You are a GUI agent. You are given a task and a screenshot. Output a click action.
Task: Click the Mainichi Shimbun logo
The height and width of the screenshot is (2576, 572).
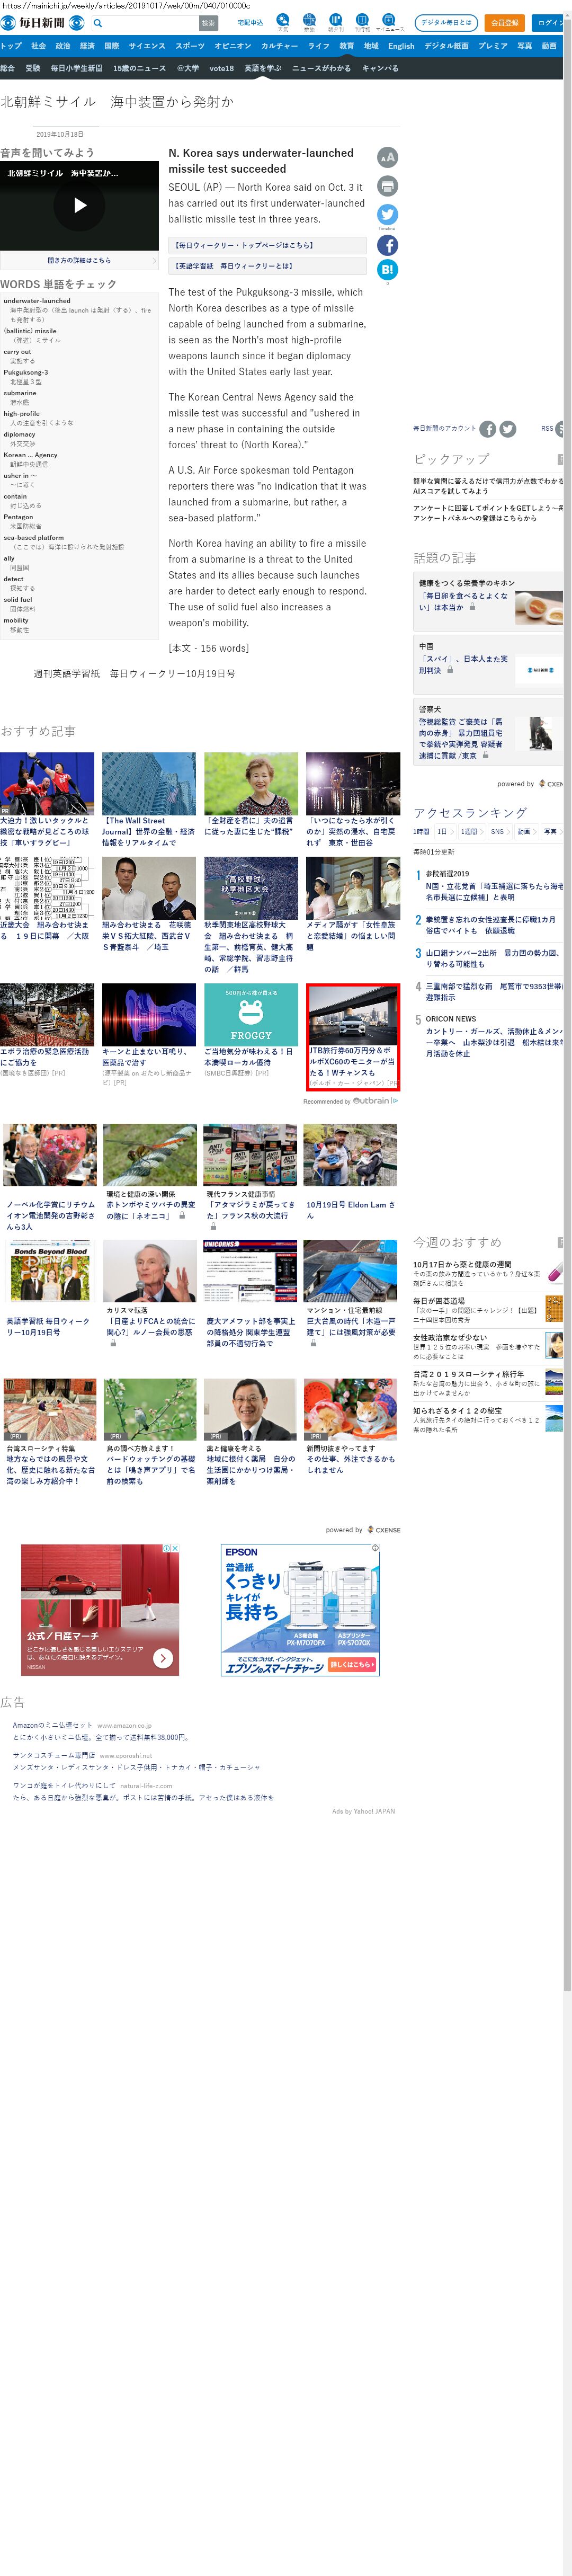(42, 22)
